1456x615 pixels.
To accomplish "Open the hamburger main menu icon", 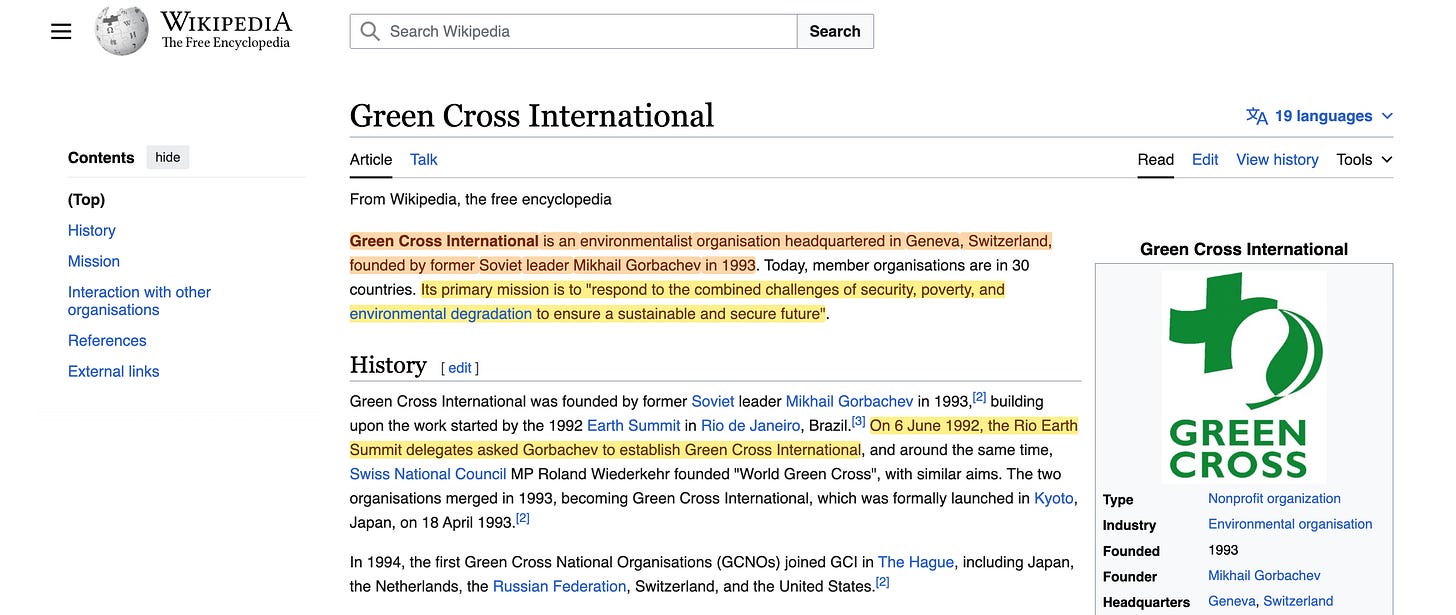I will 61,31.
